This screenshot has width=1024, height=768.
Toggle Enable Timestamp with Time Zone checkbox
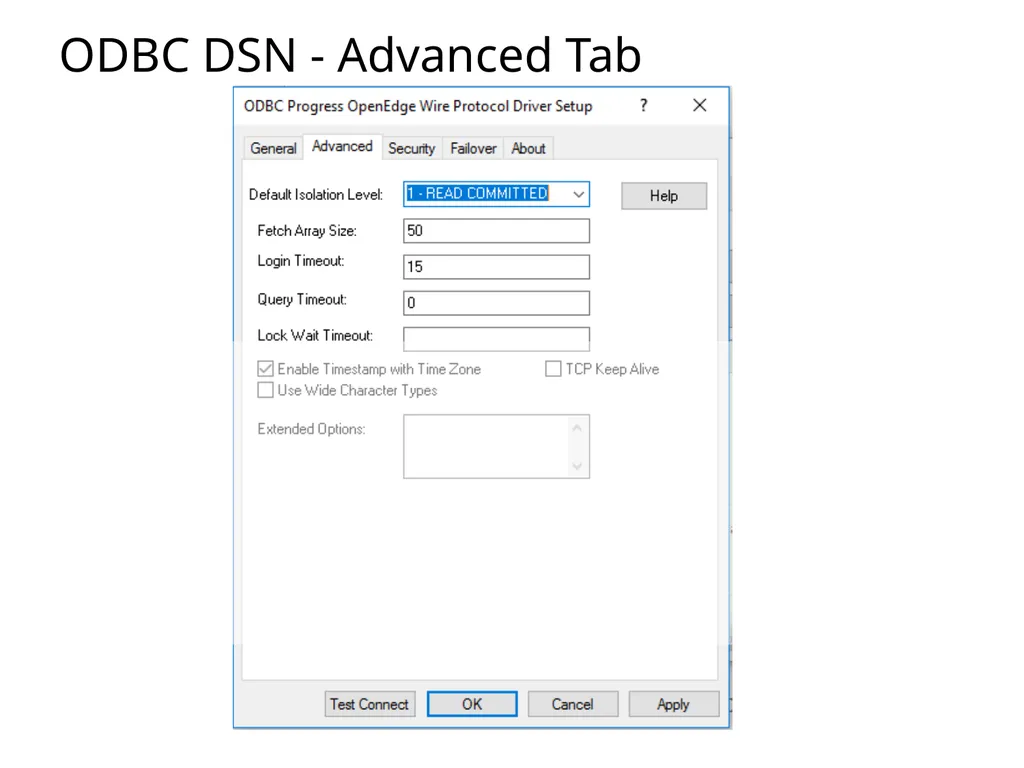click(x=265, y=369)
